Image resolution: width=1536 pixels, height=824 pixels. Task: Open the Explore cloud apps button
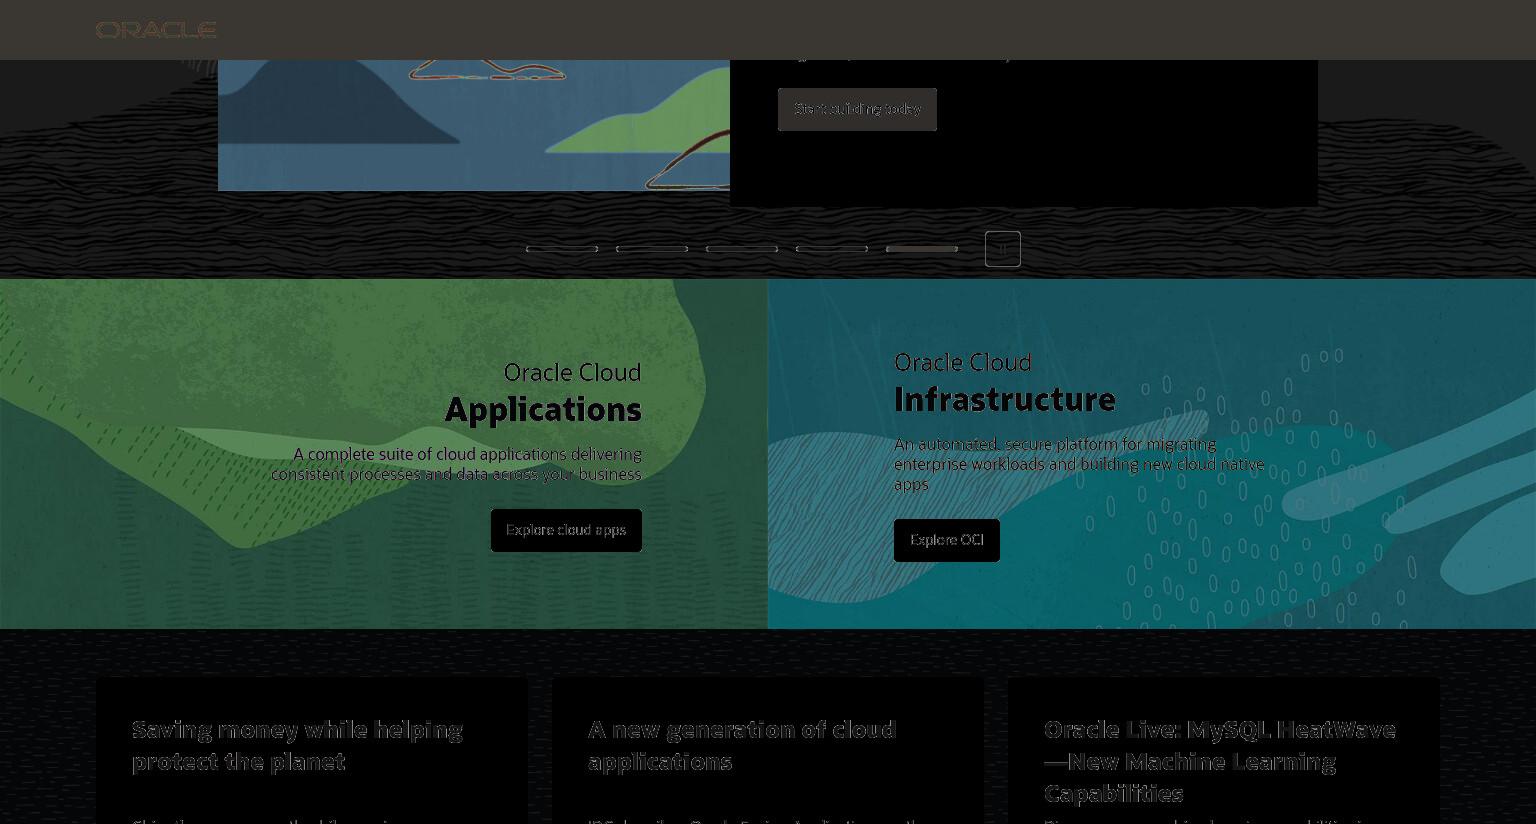(566, 530)
